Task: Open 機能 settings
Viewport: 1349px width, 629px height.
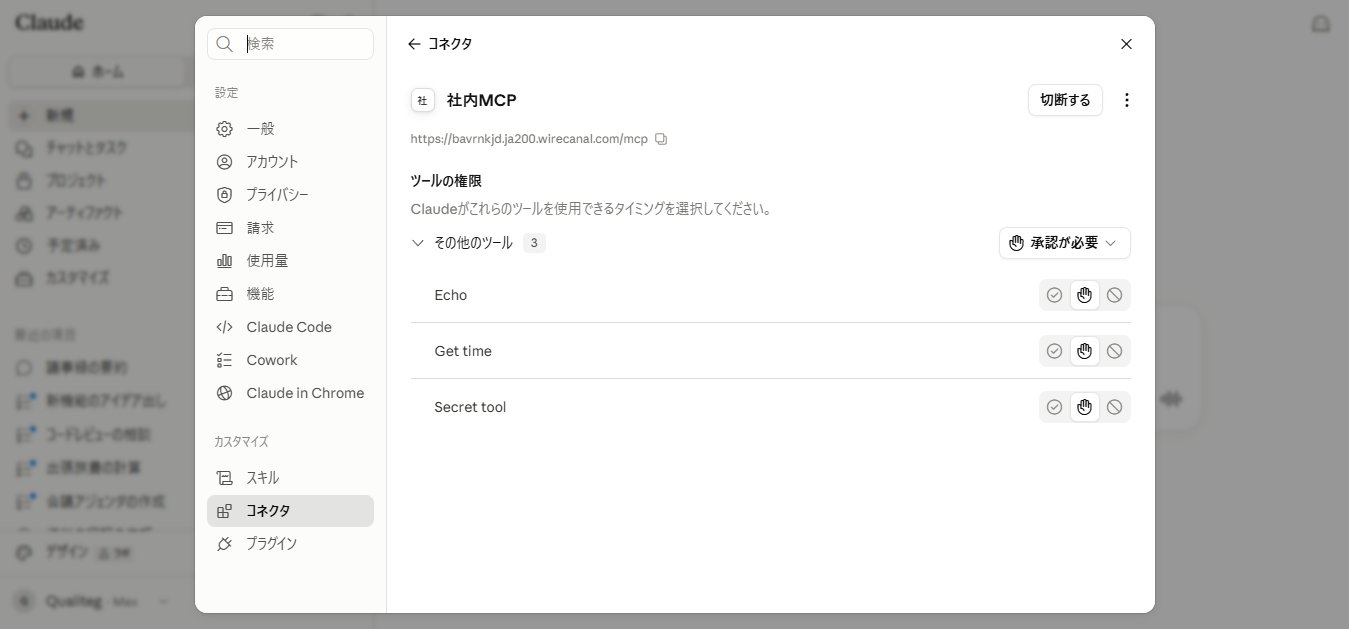Action: pos(290,294)
